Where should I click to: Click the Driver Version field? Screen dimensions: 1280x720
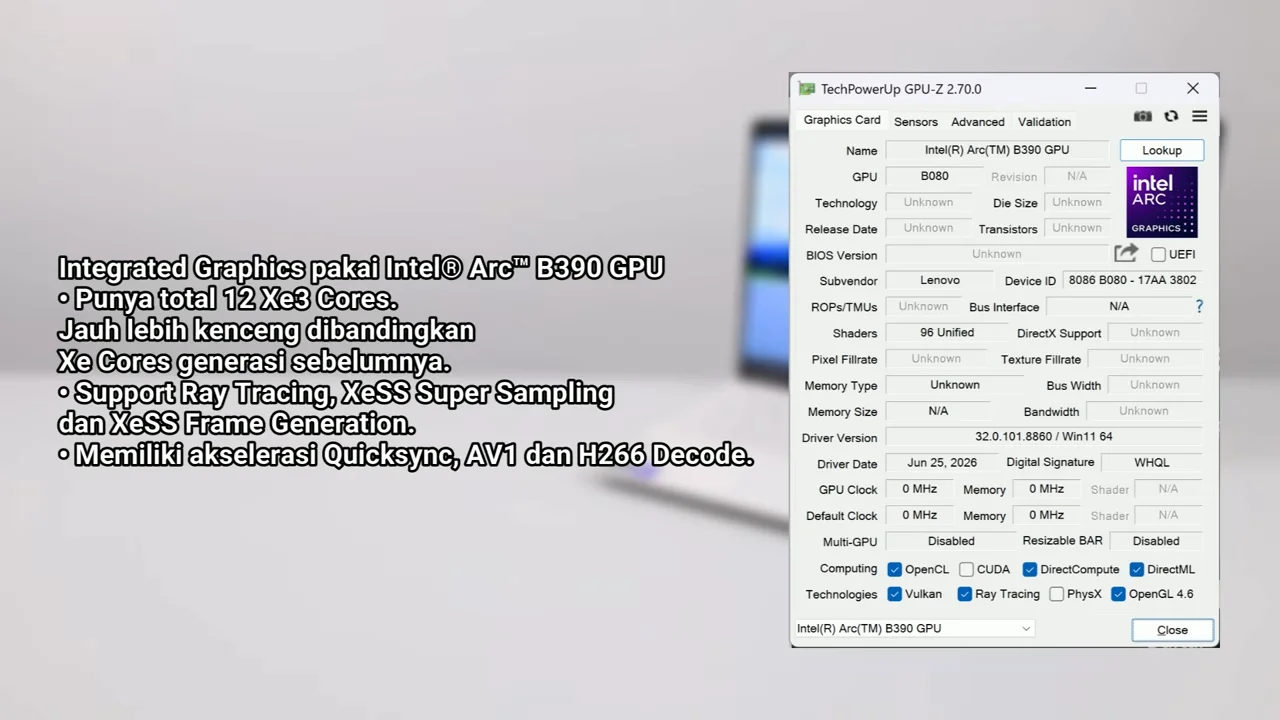click(x=1044, y=437)
